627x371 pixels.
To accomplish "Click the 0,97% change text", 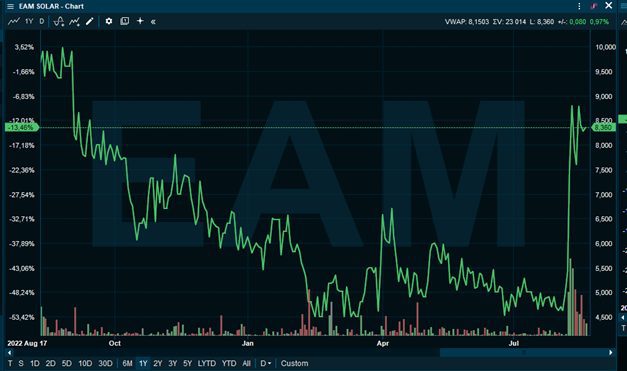I will 599,22.
